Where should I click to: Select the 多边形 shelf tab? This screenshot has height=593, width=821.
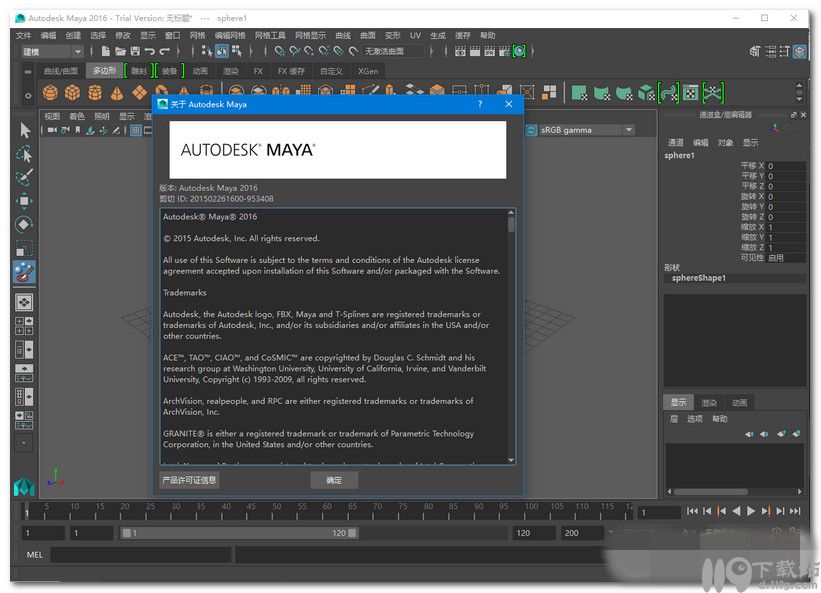coord(105,70)
